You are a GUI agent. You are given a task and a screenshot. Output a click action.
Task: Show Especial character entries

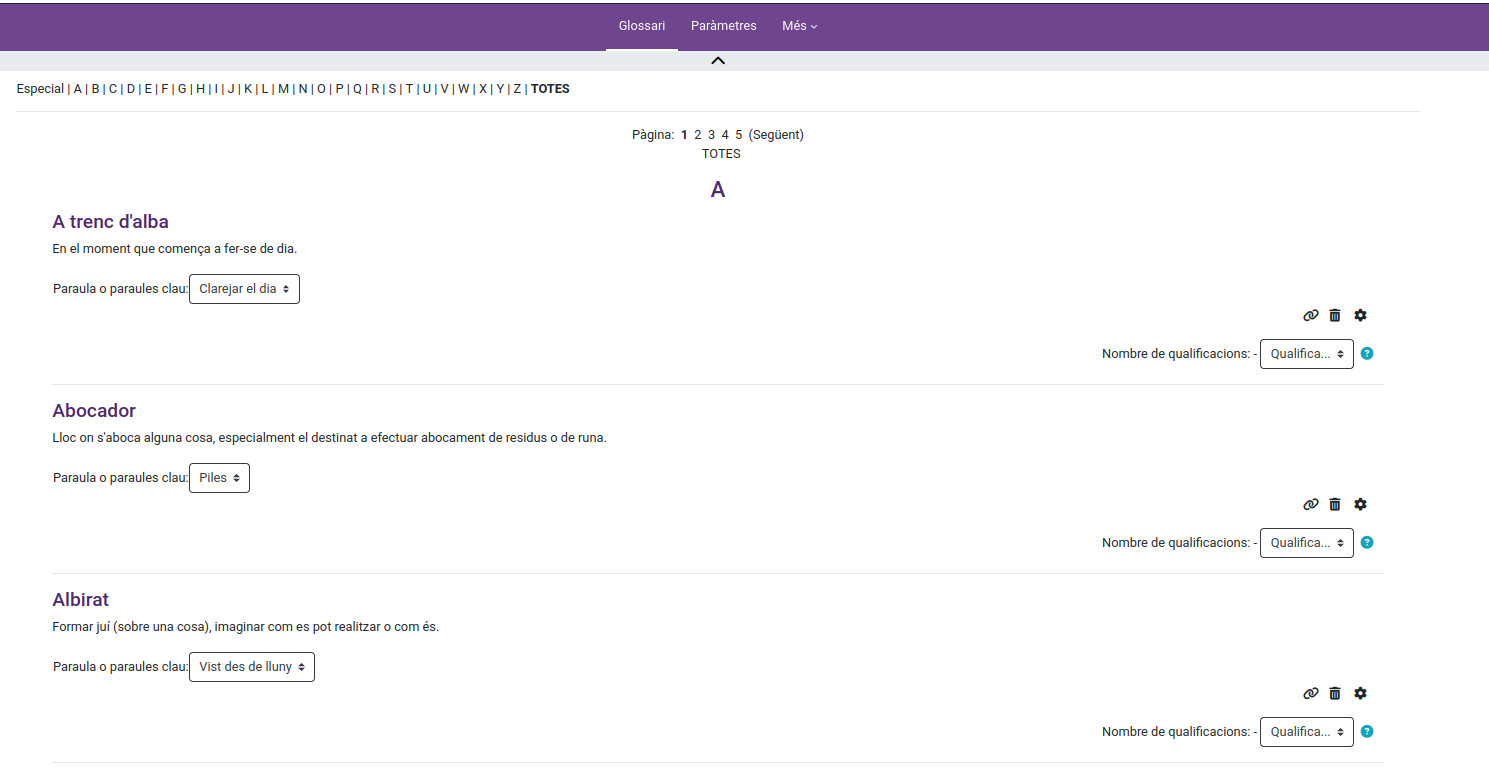40,89
